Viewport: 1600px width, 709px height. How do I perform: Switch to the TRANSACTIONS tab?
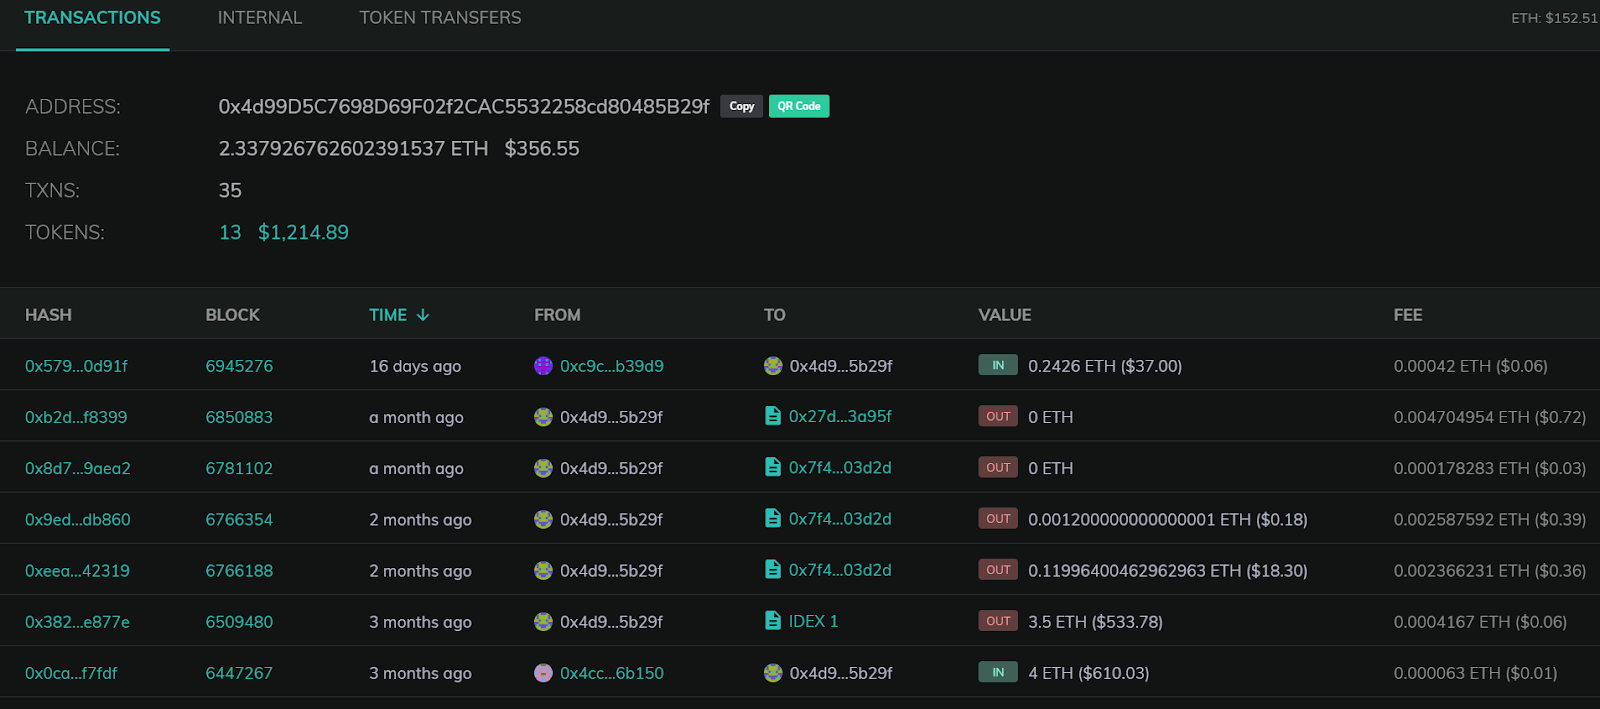coord(92,18)
